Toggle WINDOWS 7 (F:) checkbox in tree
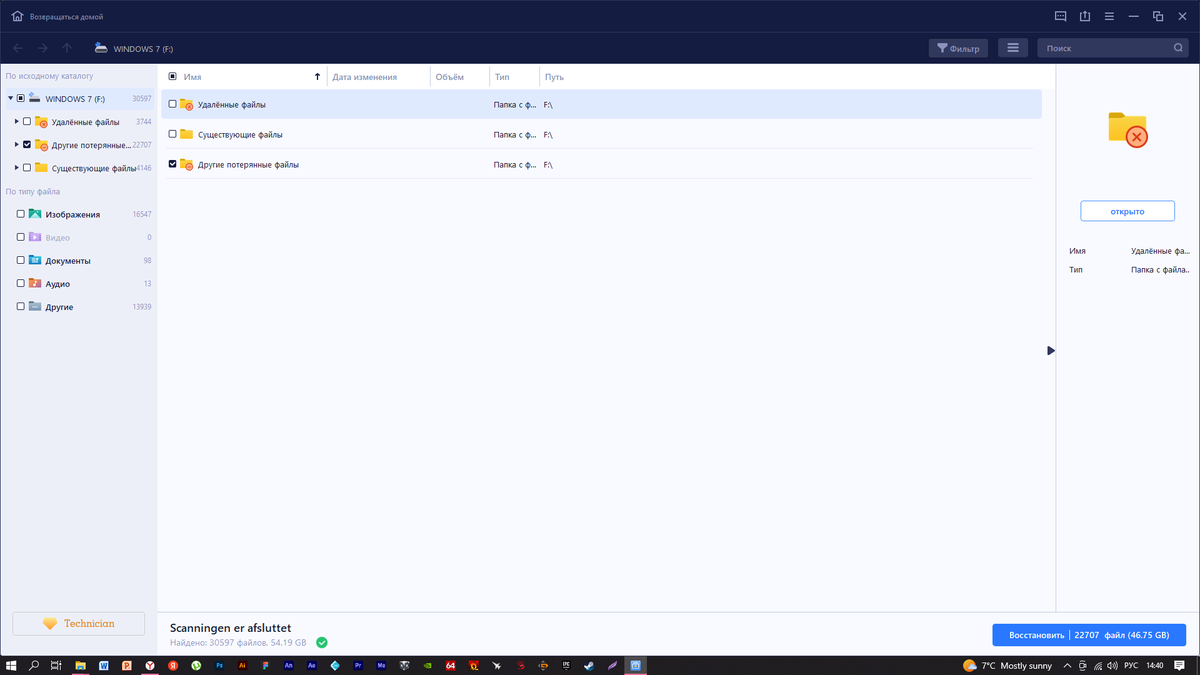Screen dimensions: 1200x675 pos(21,99)
